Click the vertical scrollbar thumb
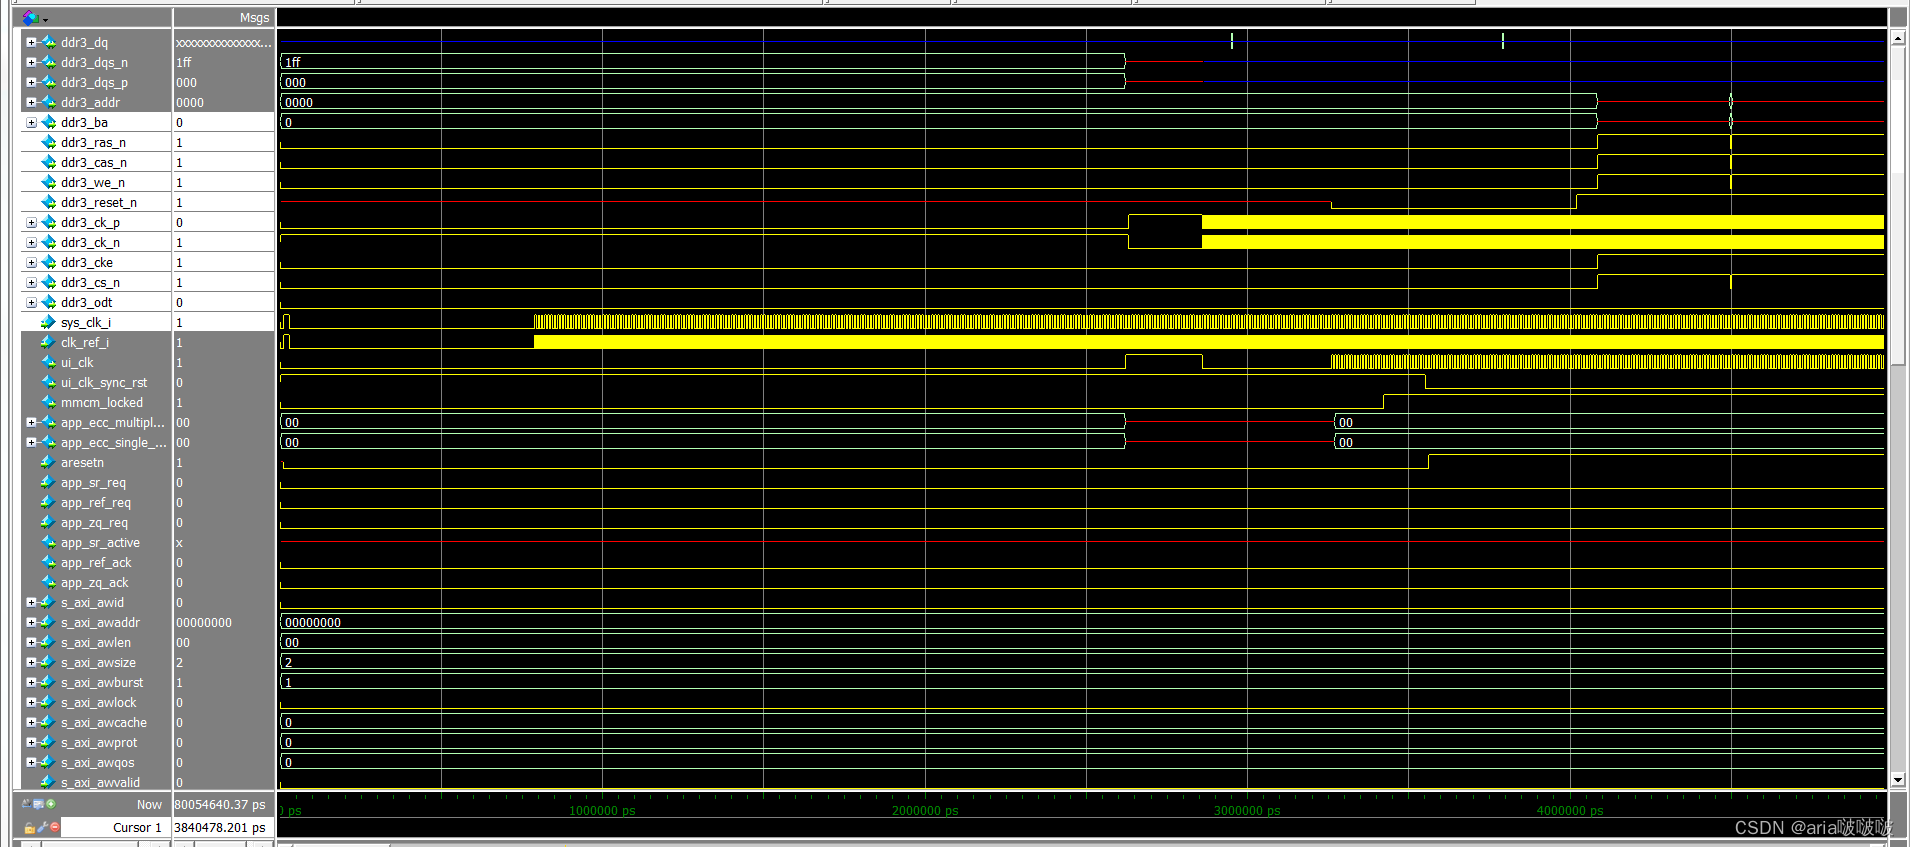The height and width of the screenshot is (847, 1910). point(1897,205)
